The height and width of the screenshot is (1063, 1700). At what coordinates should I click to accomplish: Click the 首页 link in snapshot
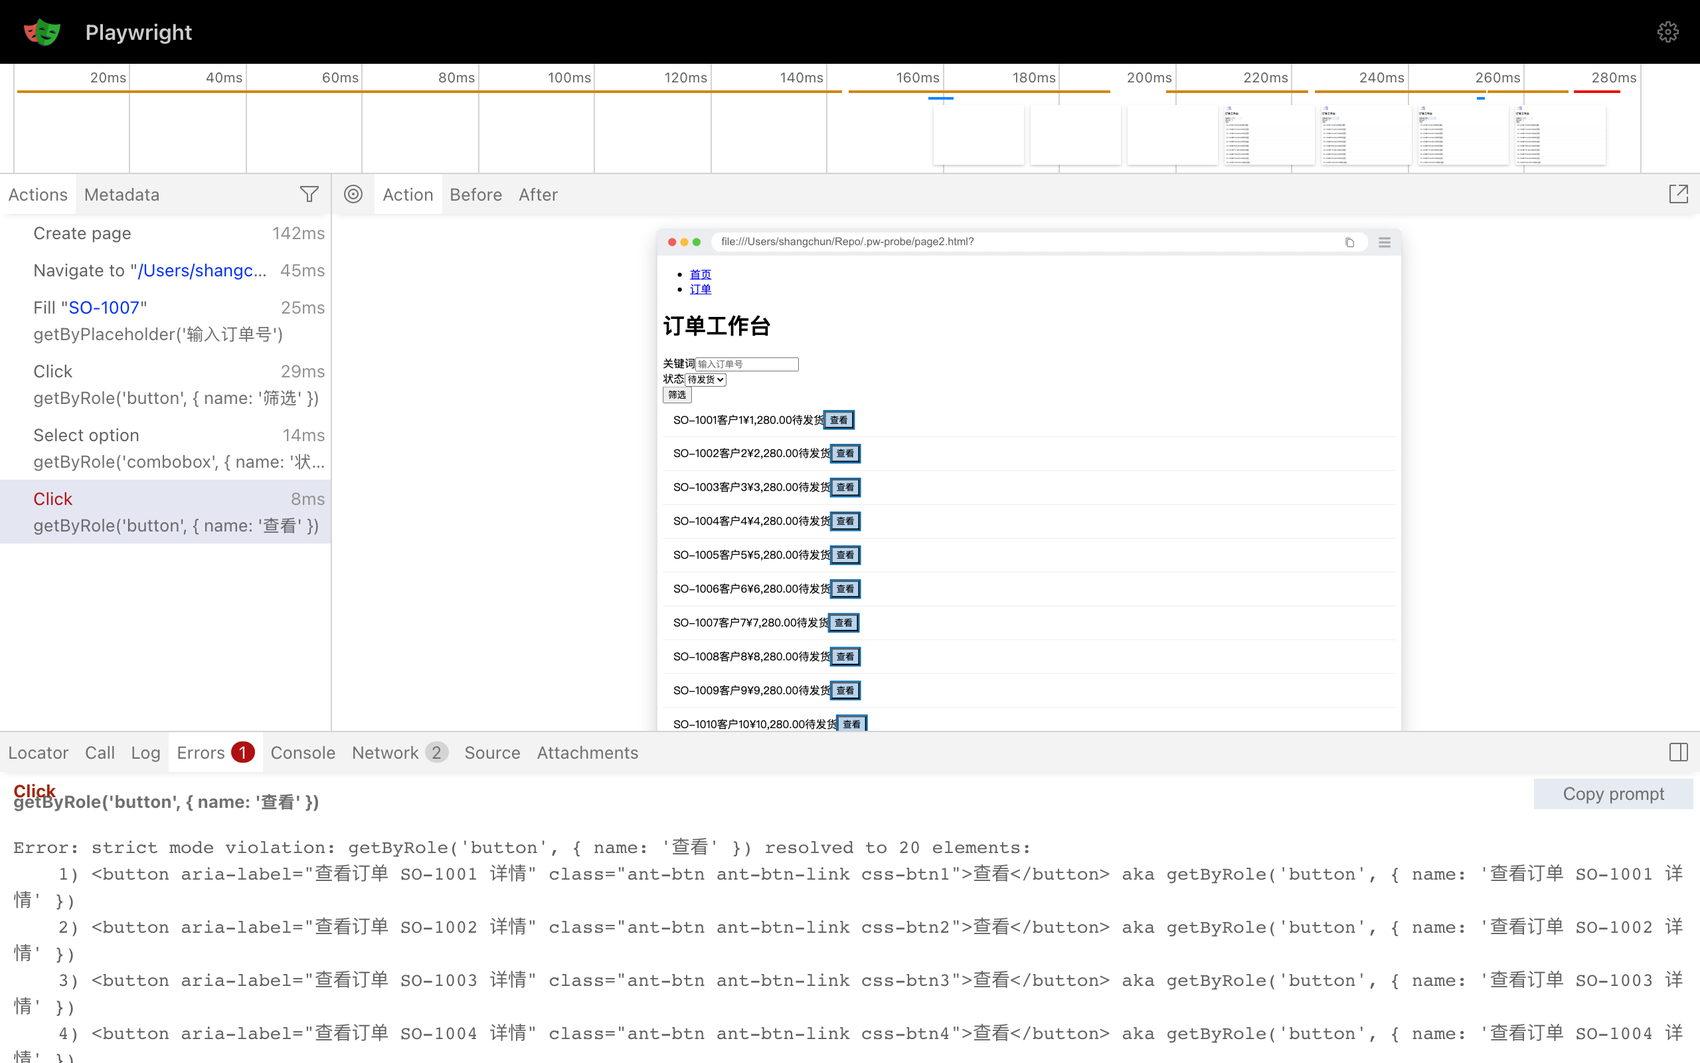point(700,274)
